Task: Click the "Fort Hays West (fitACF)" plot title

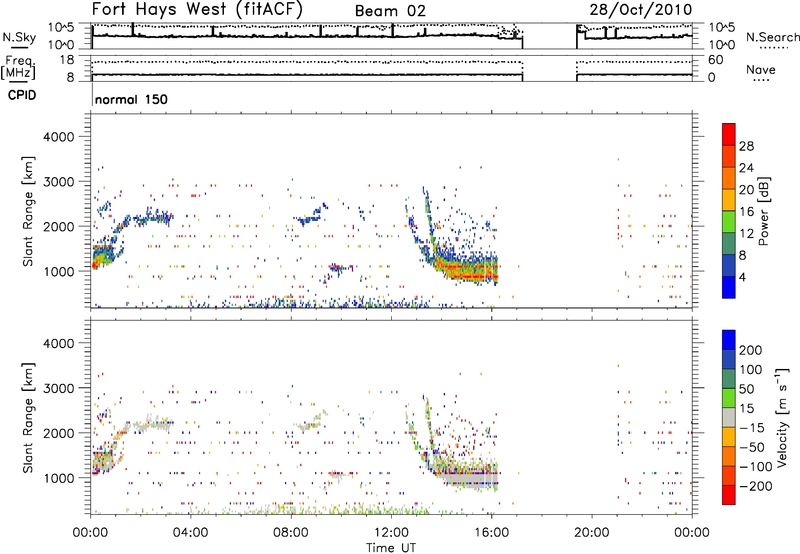Action: coord(197,9)
